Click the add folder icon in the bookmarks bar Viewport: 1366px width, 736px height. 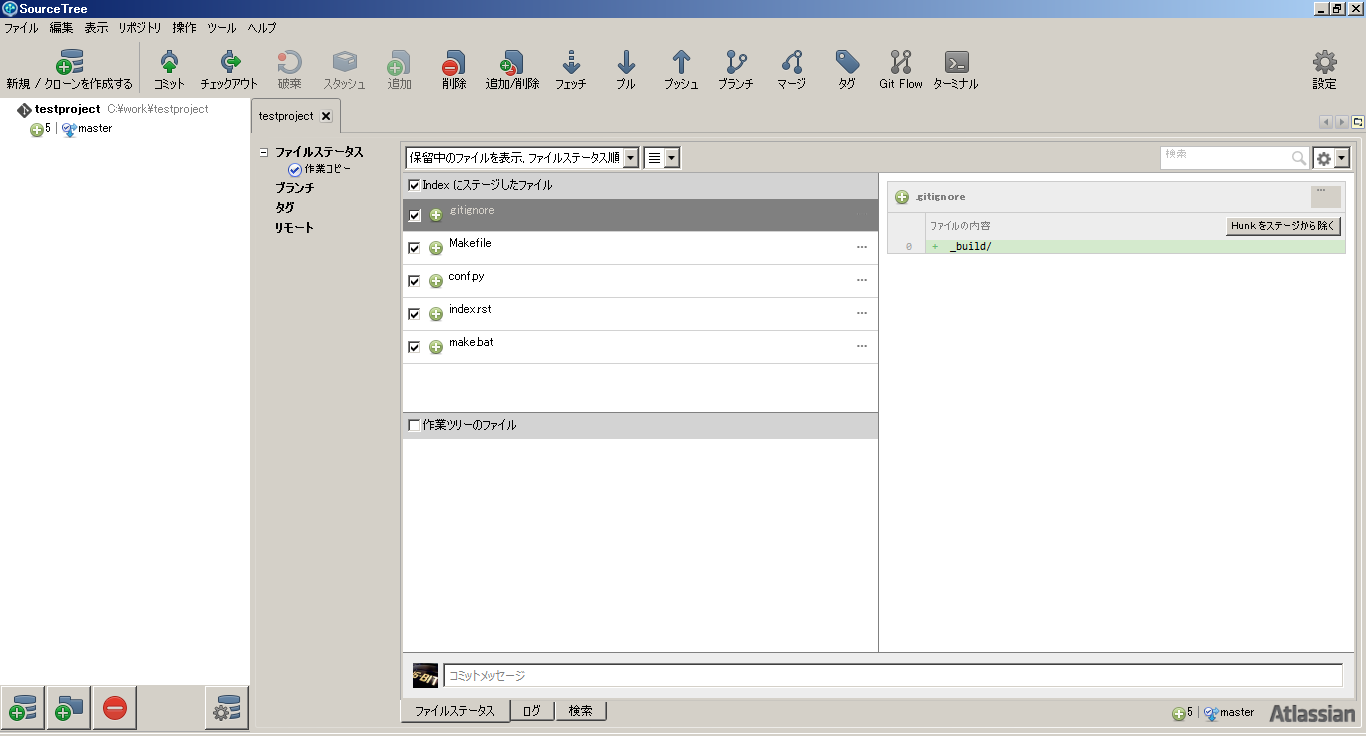point(68,708)
